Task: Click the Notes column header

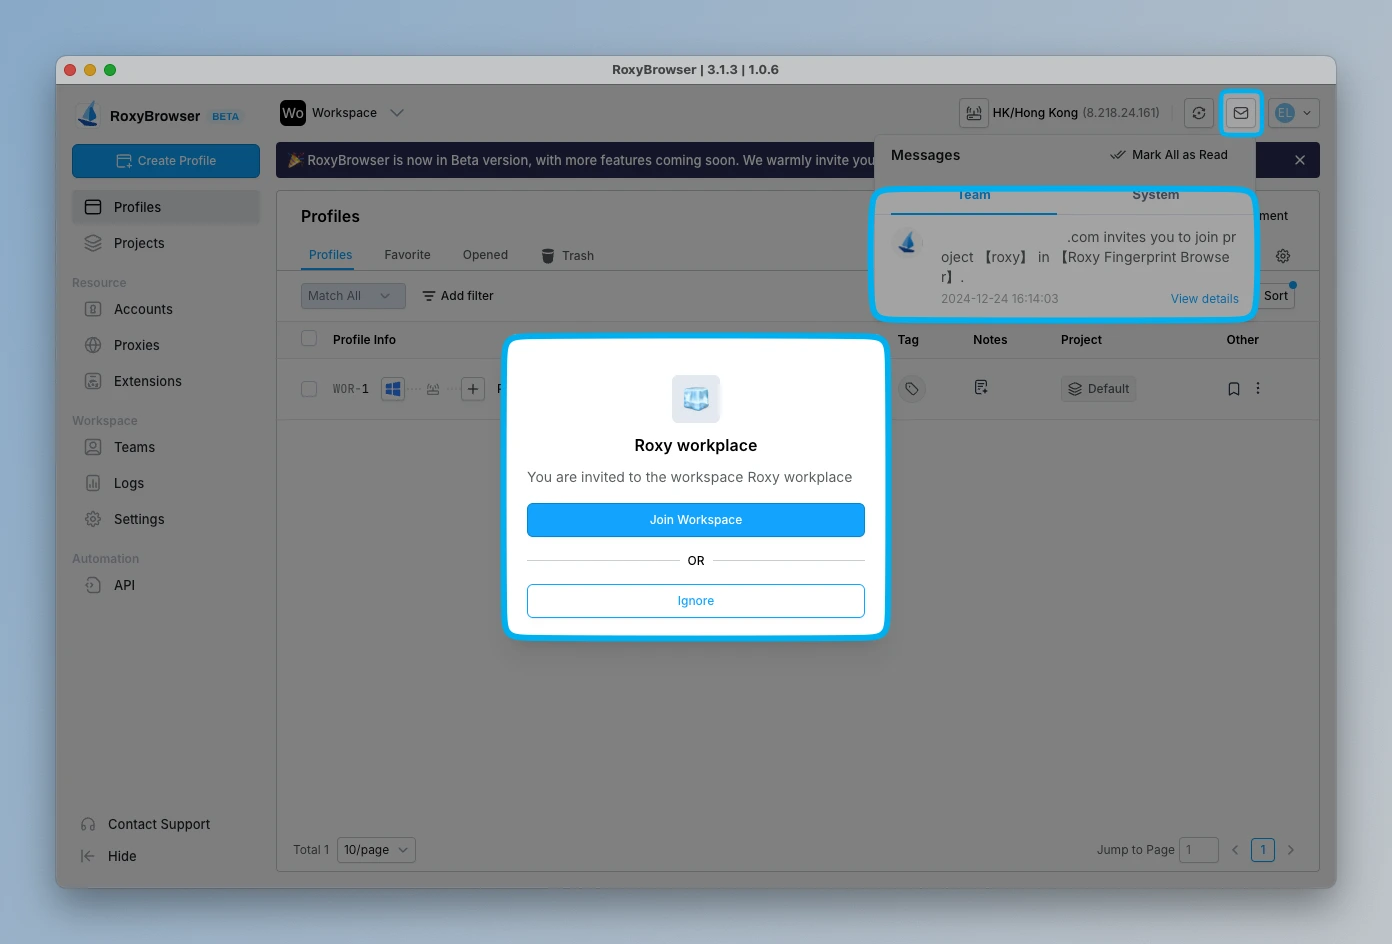Action: (x=990, y=340)
